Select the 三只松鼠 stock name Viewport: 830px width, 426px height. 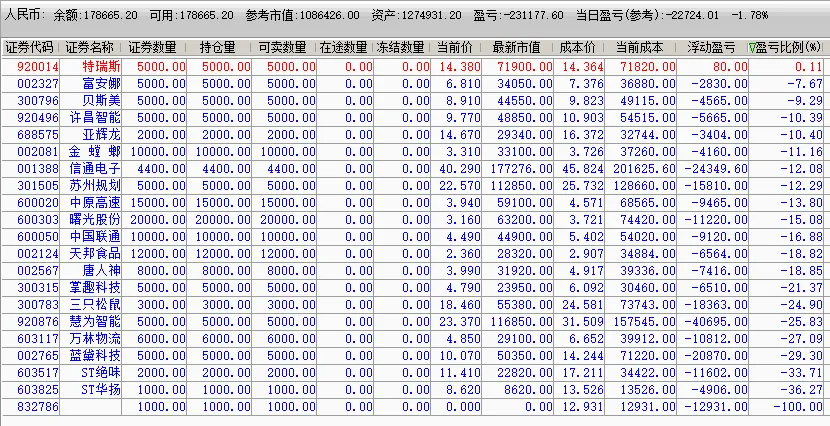[x=95, y=305]
